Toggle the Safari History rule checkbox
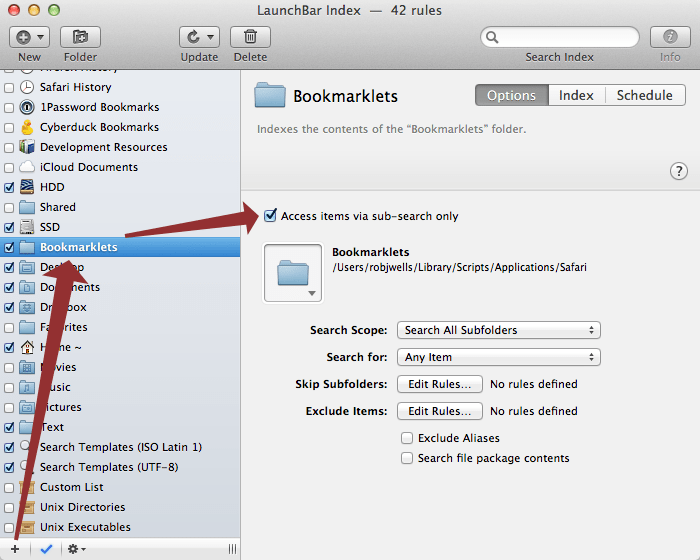The image size is (700, 560). 9,88
